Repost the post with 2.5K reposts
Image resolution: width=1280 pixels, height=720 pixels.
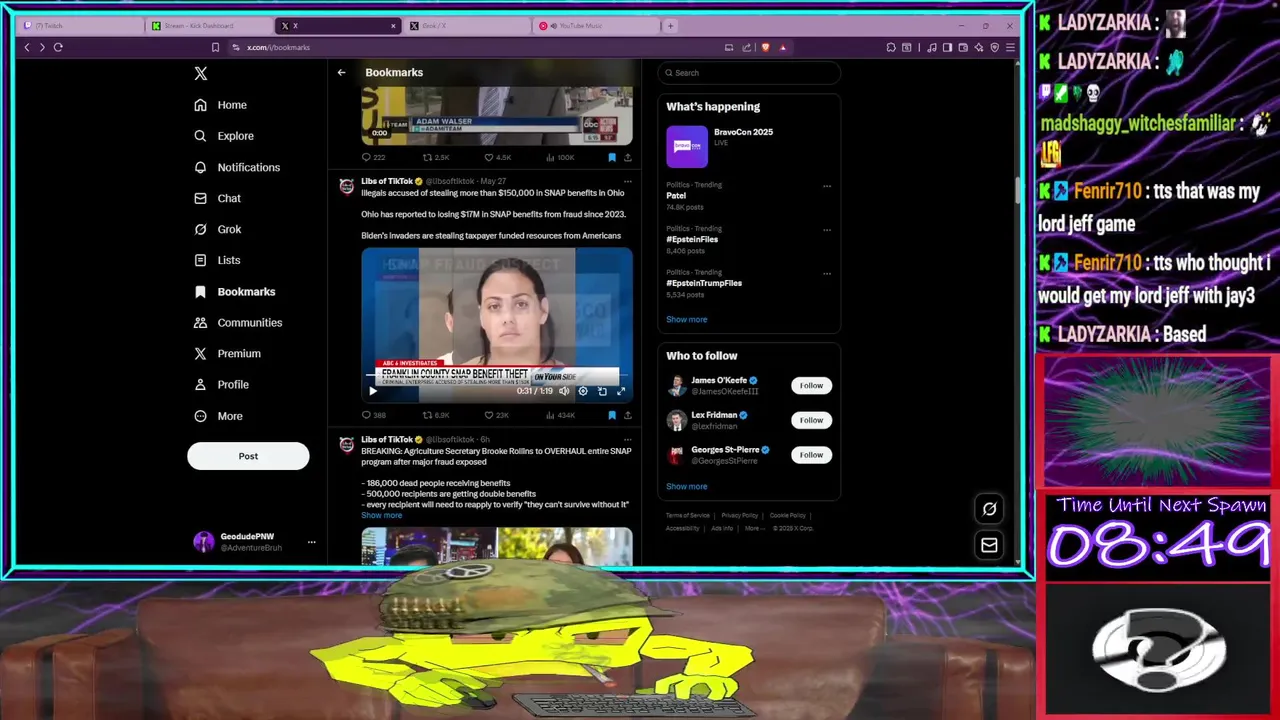[436, 157]
